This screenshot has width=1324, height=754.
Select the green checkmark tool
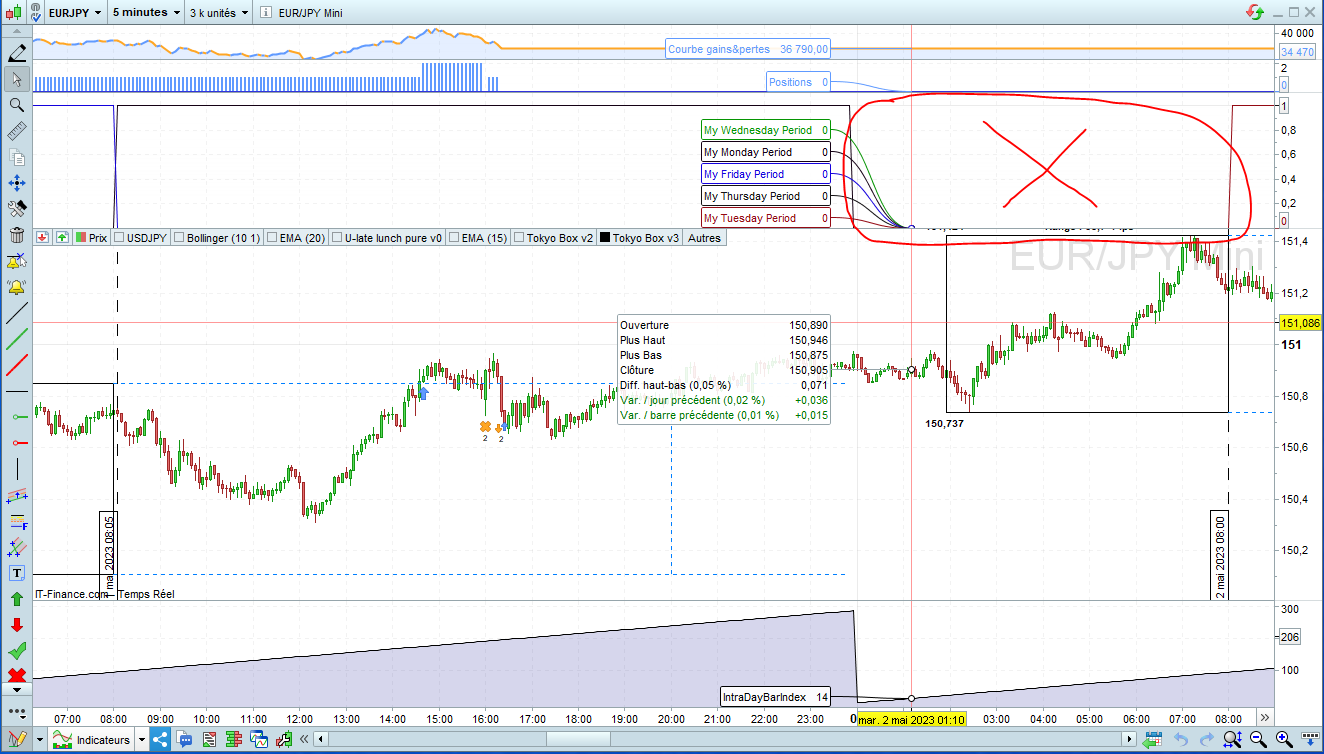click(16, 651)
